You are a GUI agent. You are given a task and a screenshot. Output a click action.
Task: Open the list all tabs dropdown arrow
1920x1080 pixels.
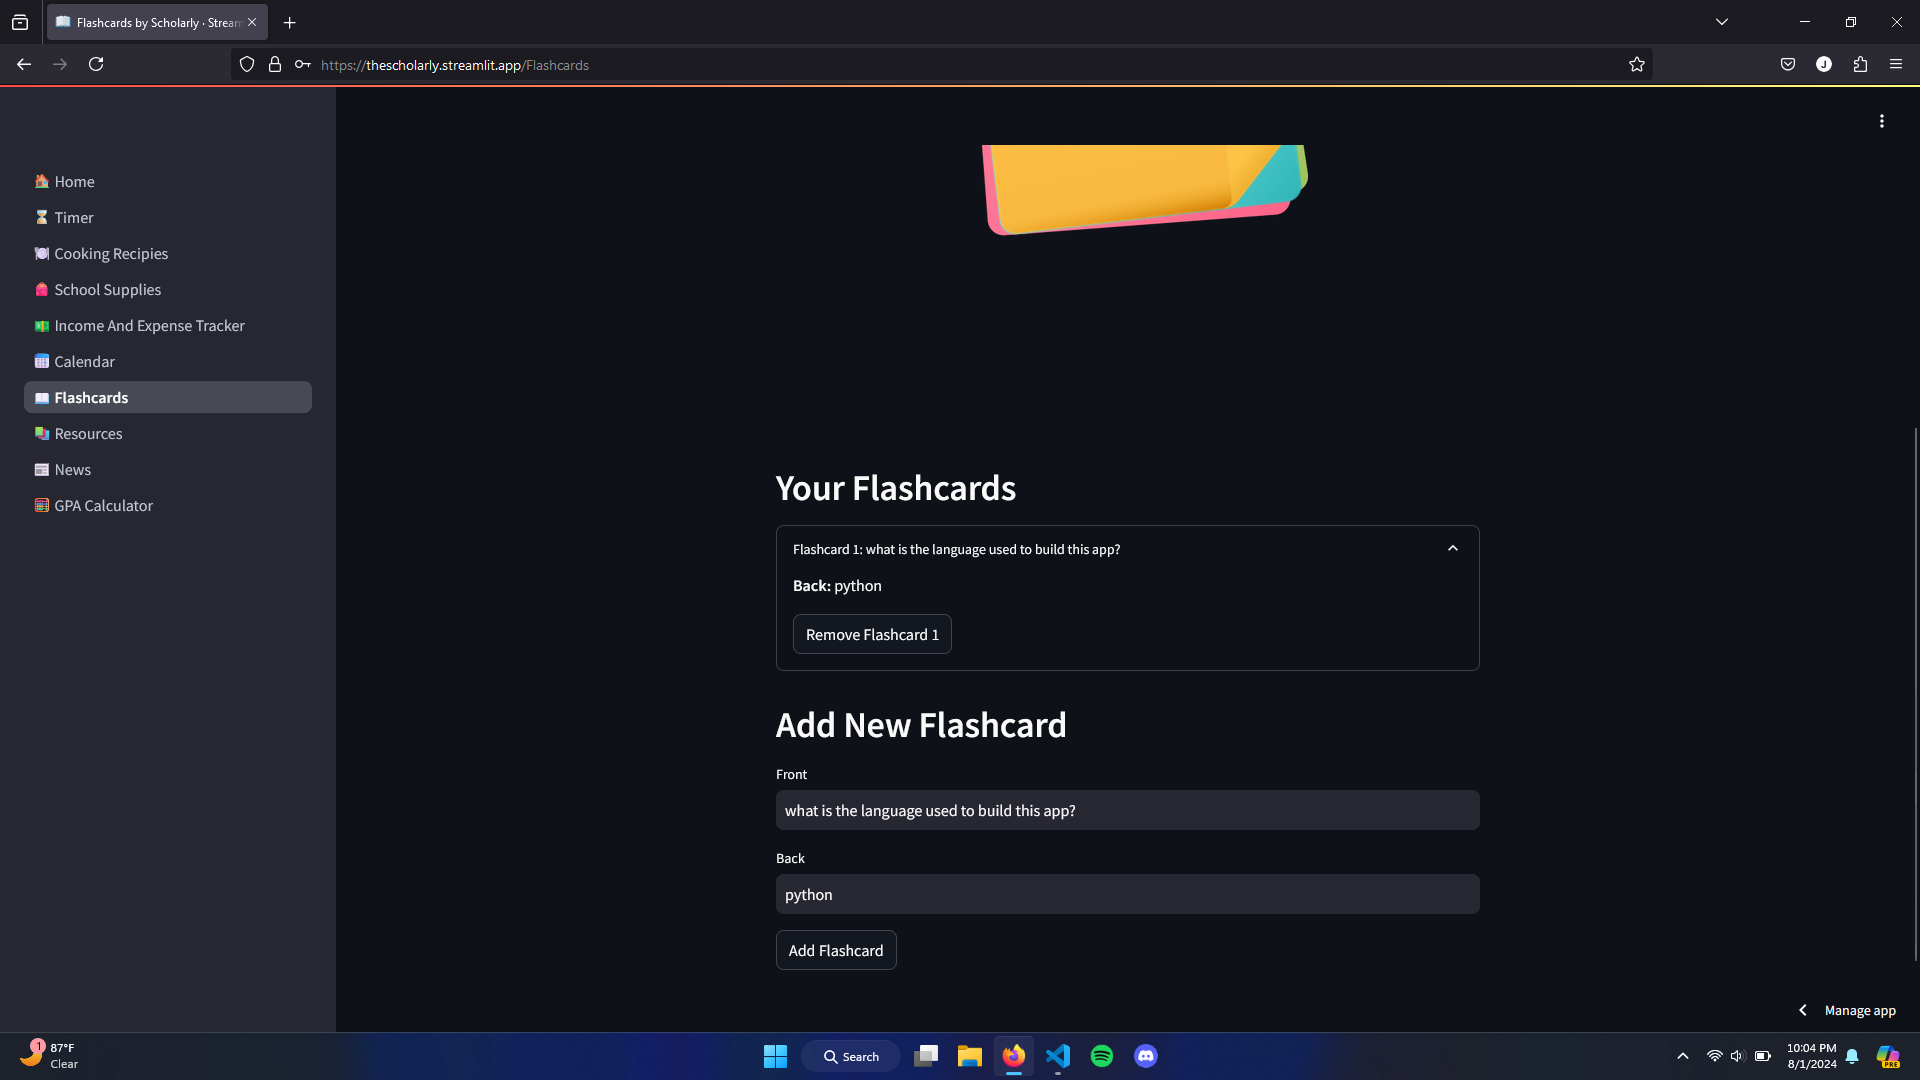tap(1722, 22)
